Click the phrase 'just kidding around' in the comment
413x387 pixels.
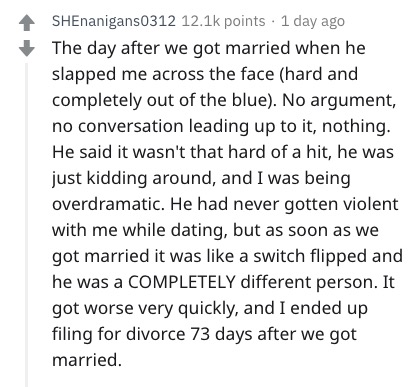[132, 178]
